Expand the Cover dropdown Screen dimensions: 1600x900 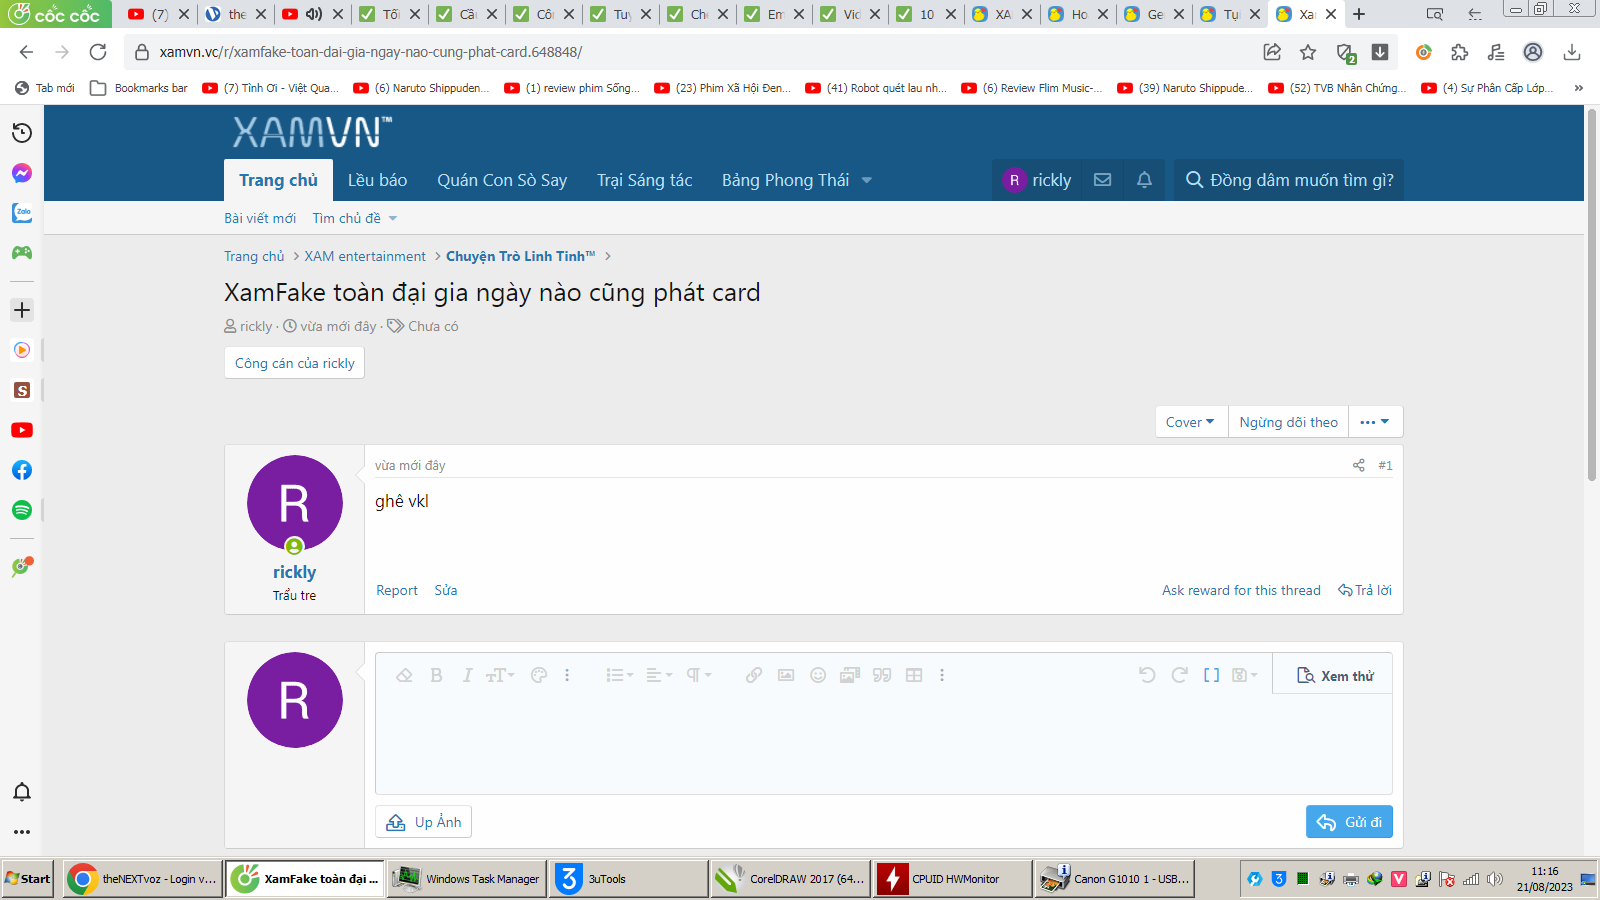(x=1190, y=422)
